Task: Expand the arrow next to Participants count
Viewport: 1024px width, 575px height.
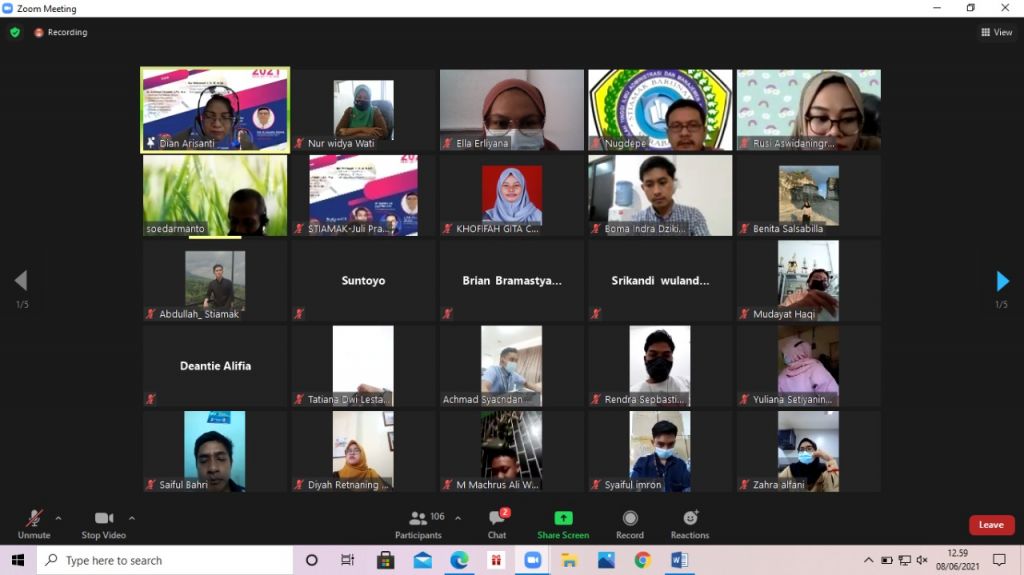Action: [458, 518]
